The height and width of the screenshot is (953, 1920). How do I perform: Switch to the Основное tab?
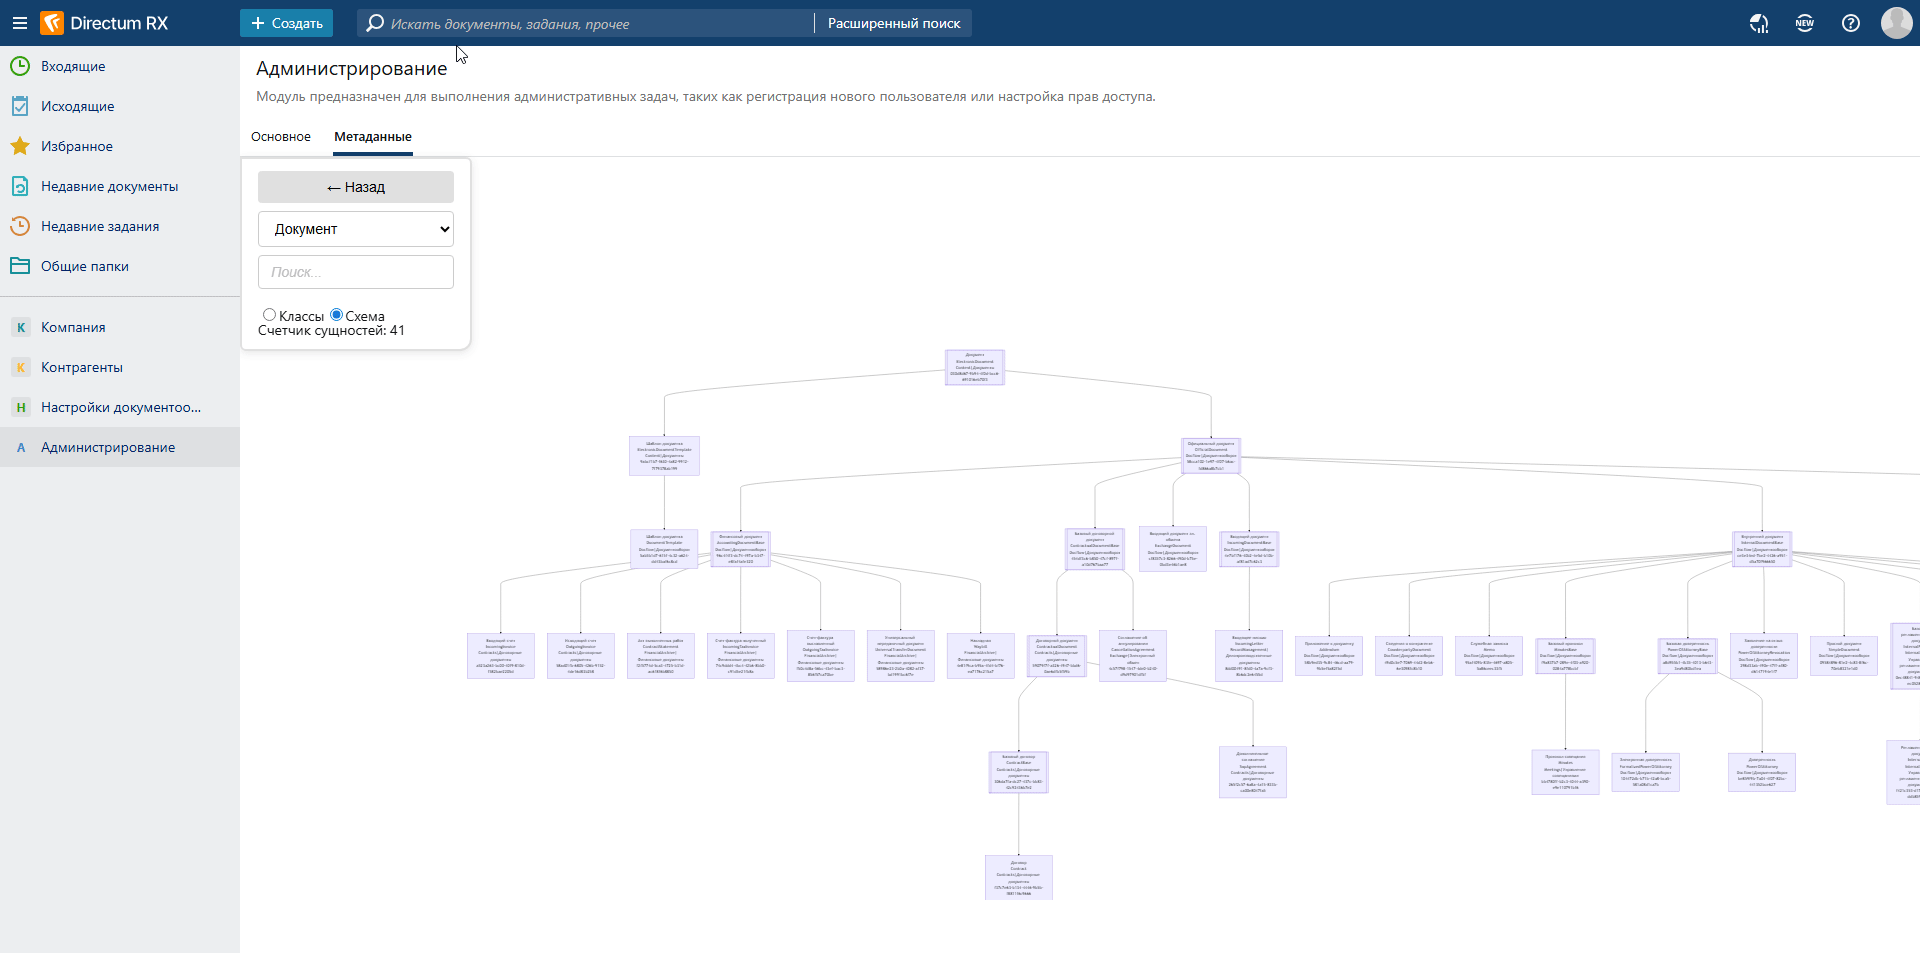281,137
